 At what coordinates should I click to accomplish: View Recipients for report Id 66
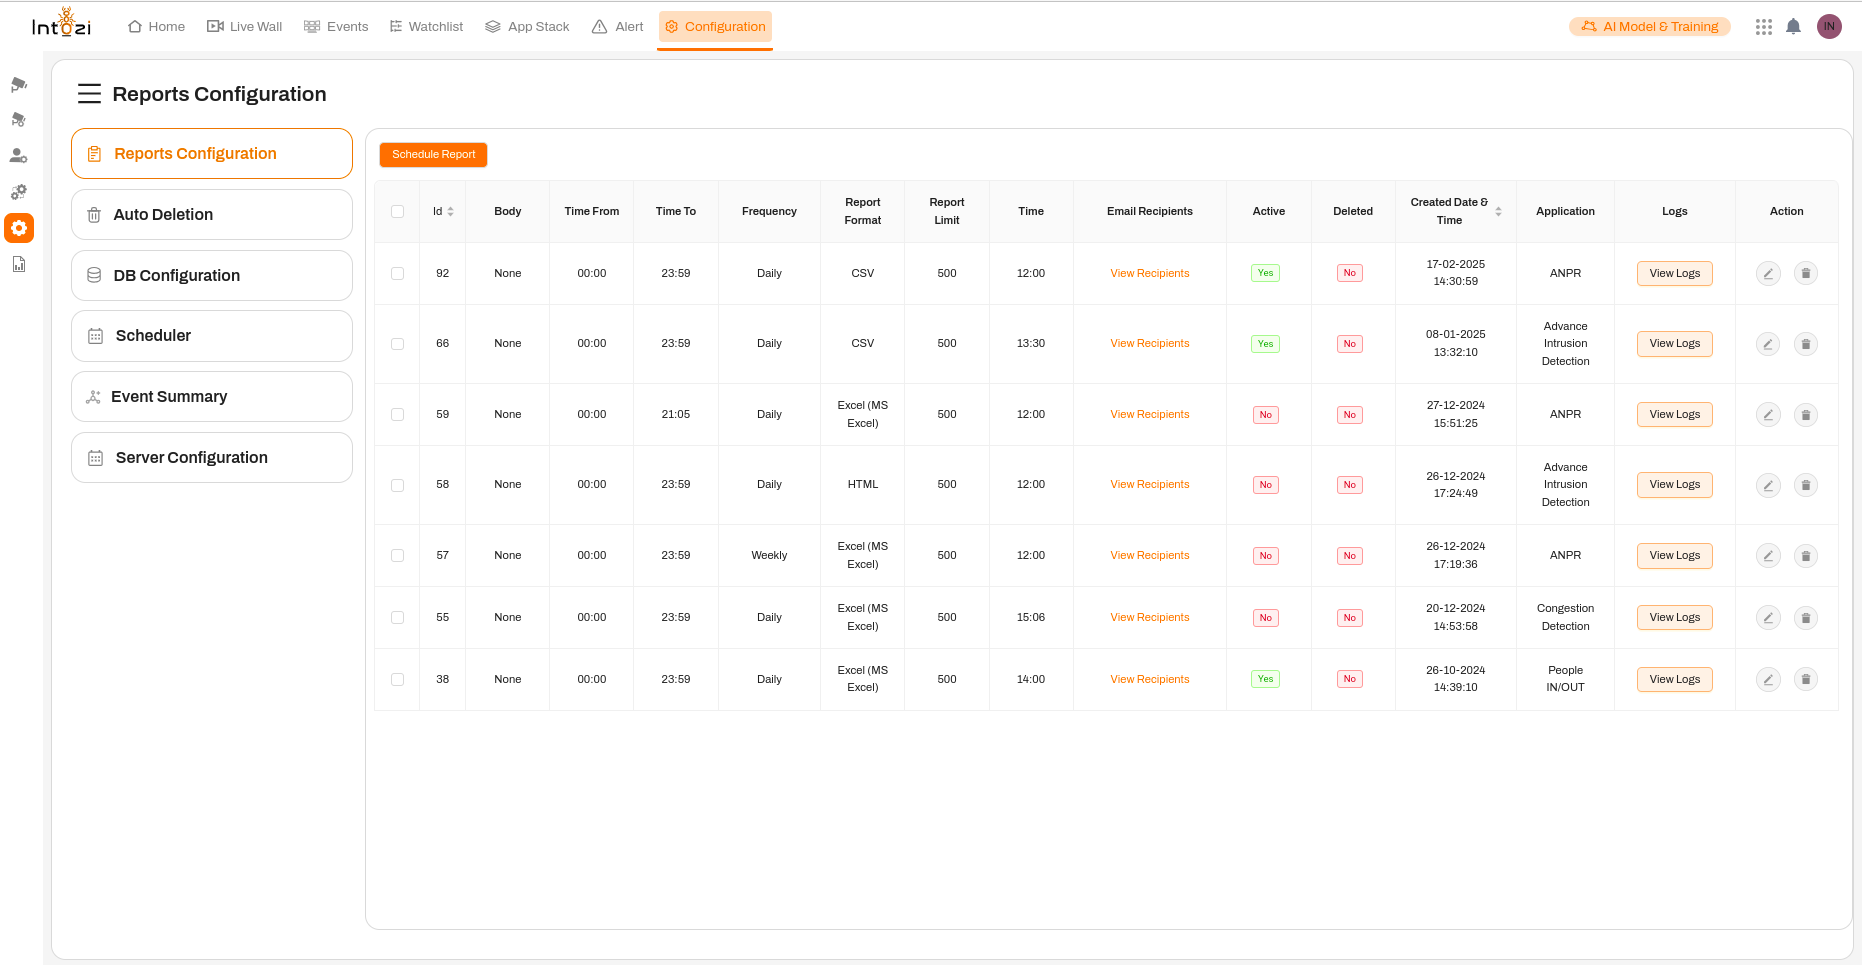tap(1149, 343)
